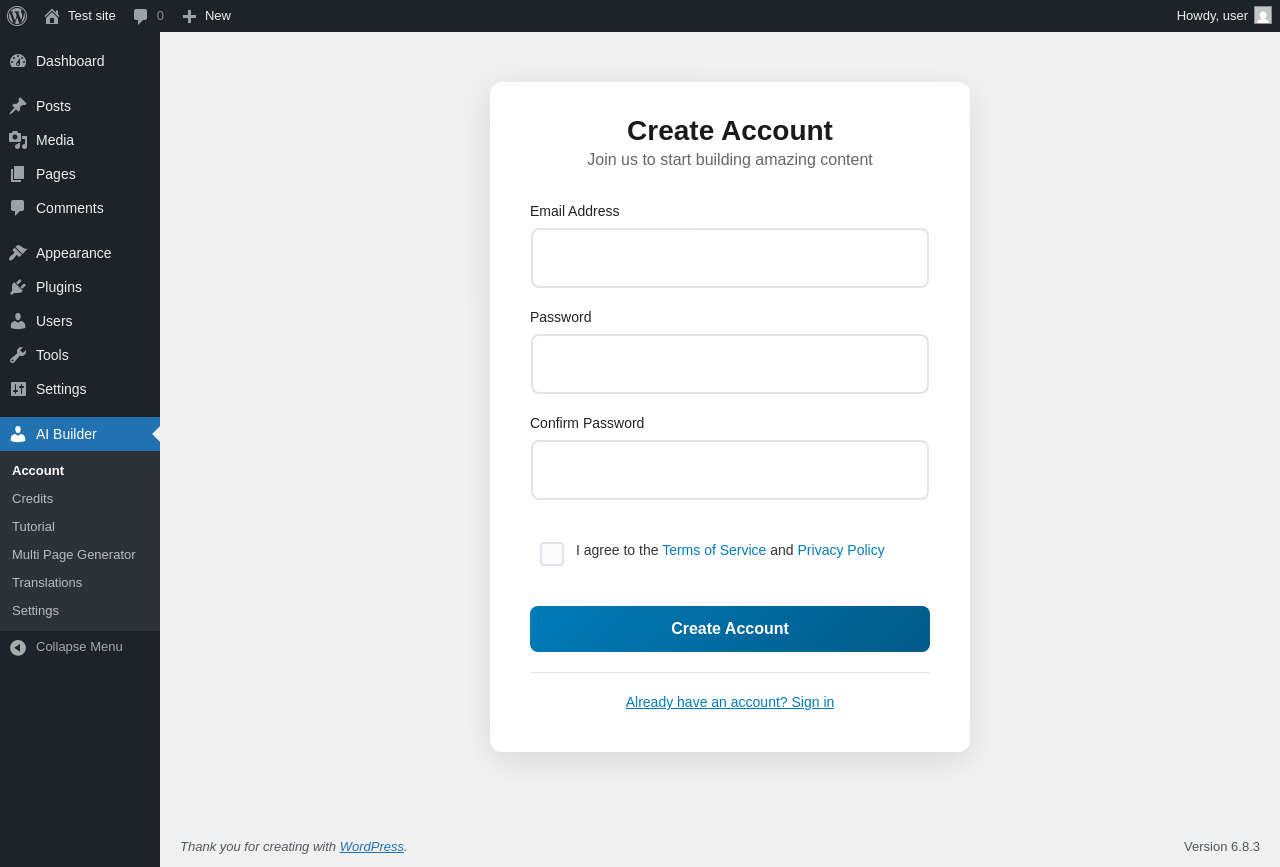
Task: Focus the Email Address input field
Action: [x=730, y=258]
